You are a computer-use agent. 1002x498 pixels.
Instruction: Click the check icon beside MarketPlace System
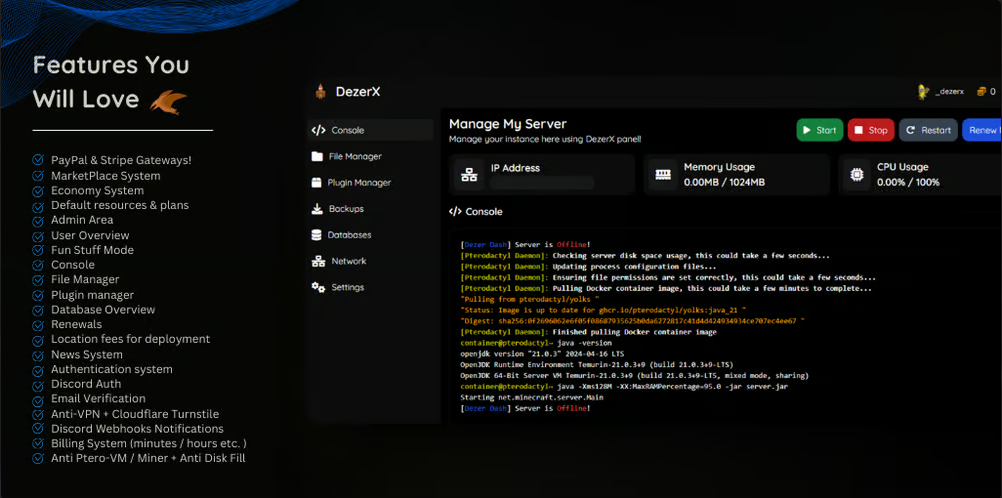click(x=38, y=176)
